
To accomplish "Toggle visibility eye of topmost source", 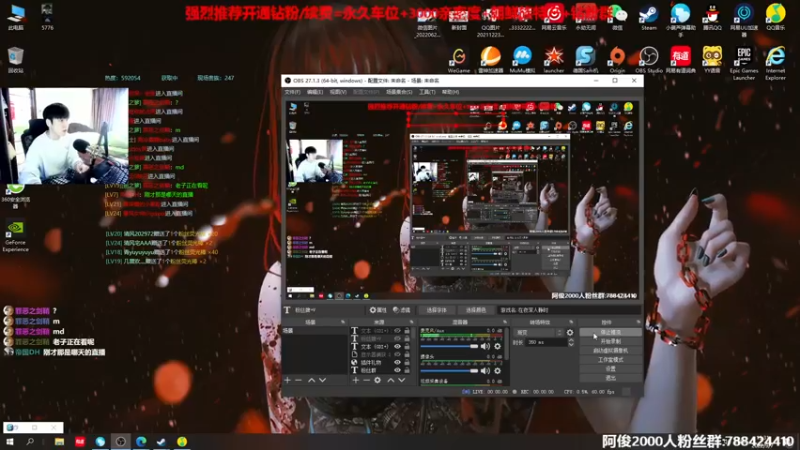I will point(397,331).
